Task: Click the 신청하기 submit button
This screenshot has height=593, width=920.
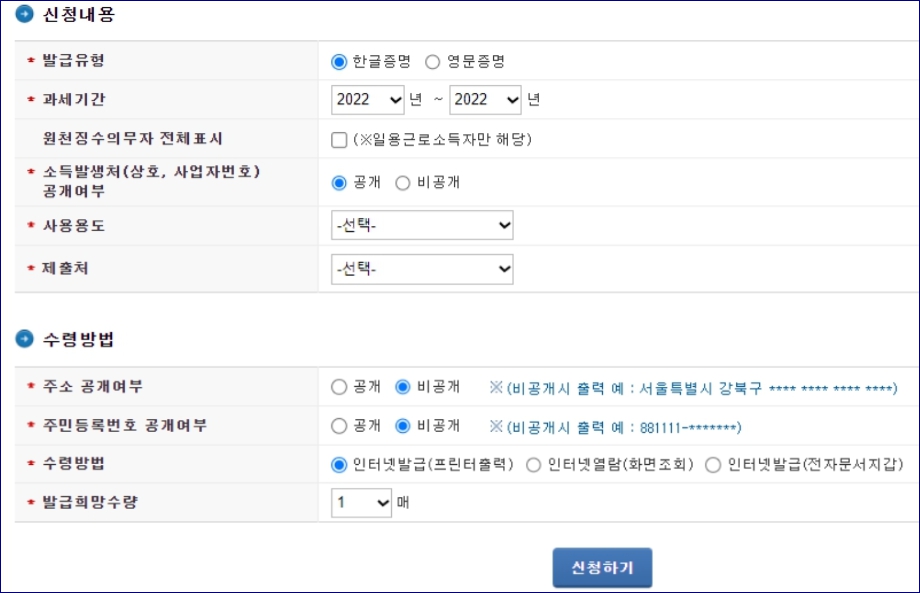Action: click(601, 567)
